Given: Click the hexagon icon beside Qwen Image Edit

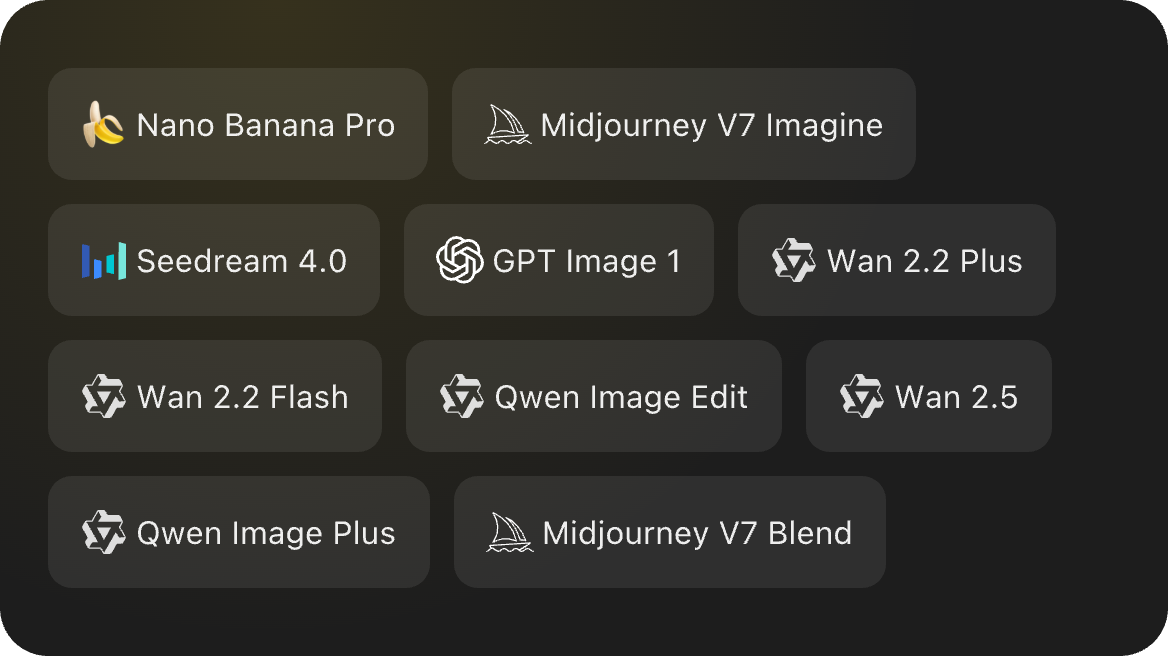Looking at the screenshot, I should point(461,396).
